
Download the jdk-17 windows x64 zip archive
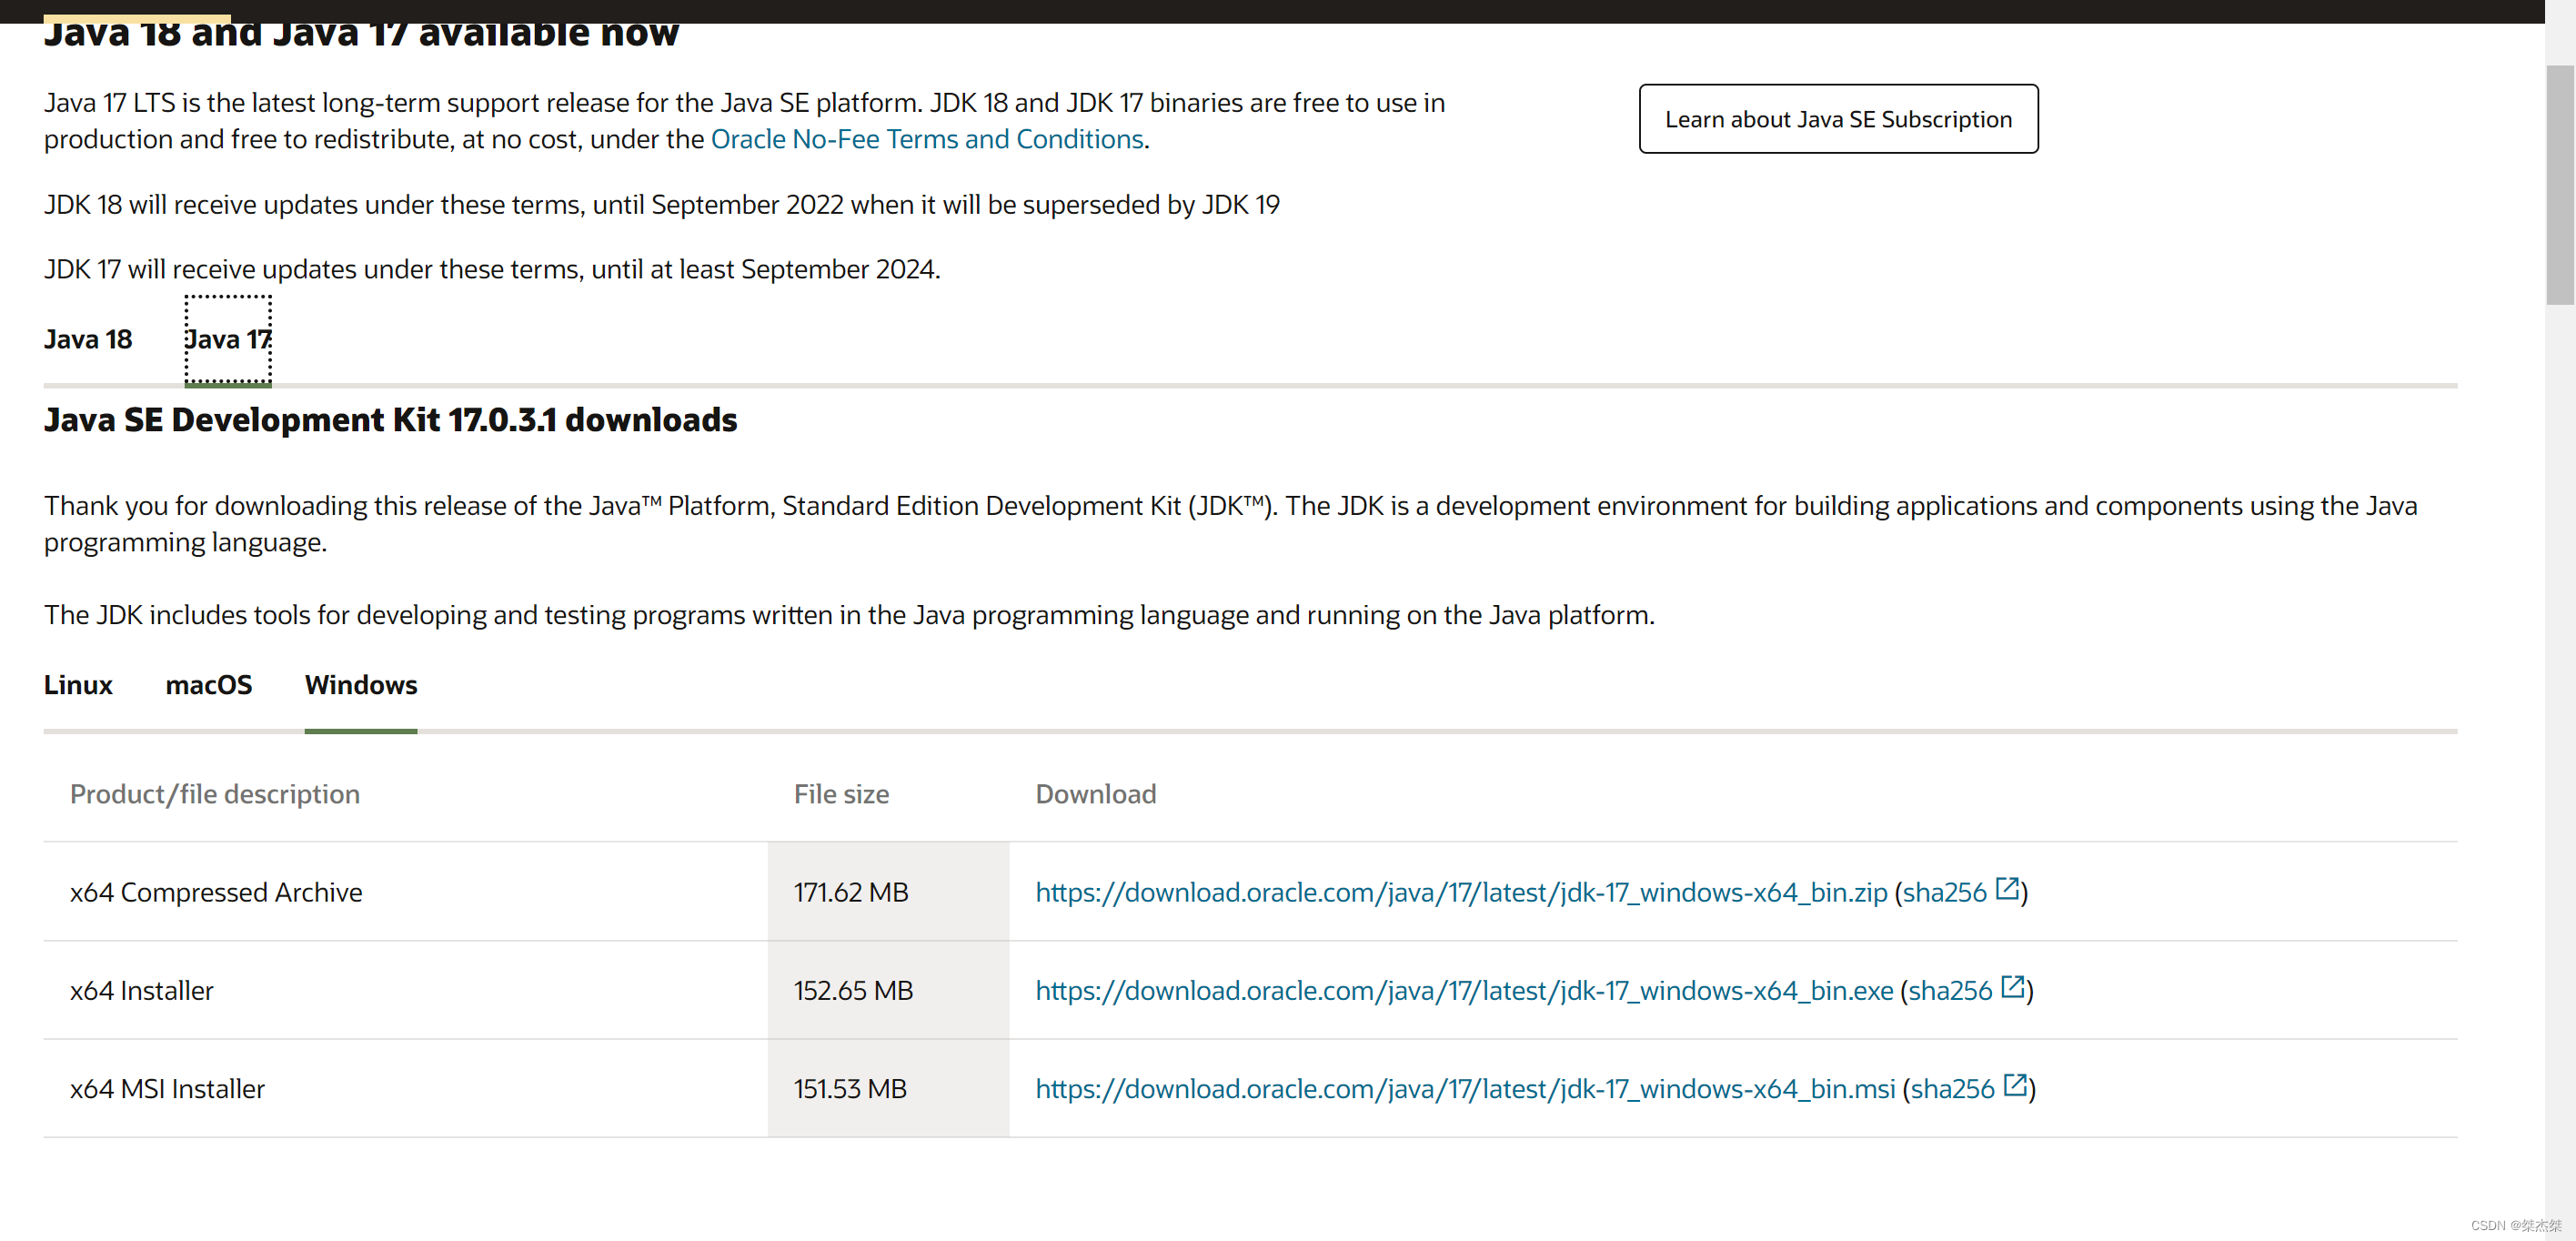pyautogui.click(x=1460, y=892)
